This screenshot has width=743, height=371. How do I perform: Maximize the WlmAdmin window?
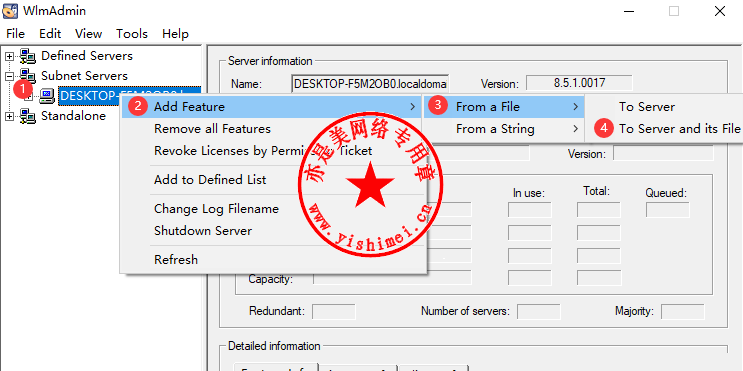[x=674, y=11]
